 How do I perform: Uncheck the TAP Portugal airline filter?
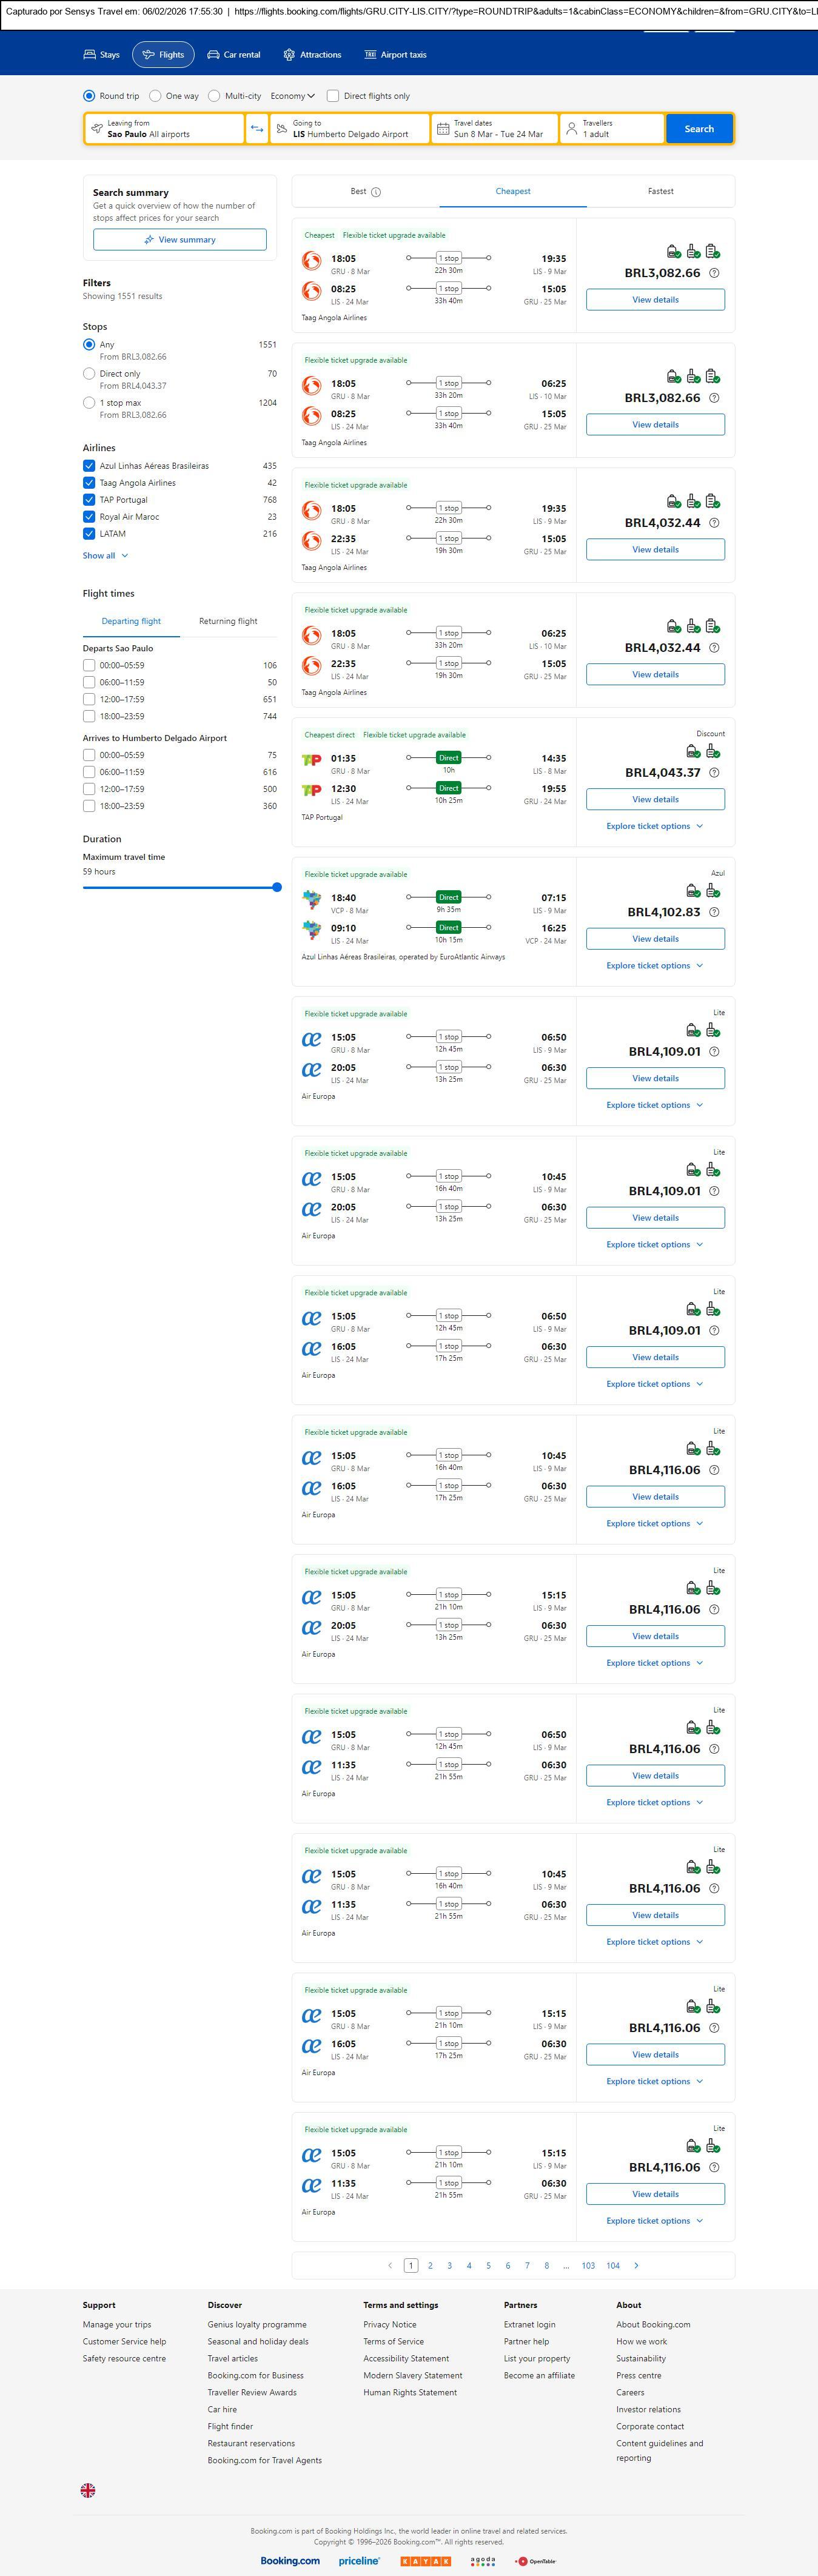tap(89, 500)
